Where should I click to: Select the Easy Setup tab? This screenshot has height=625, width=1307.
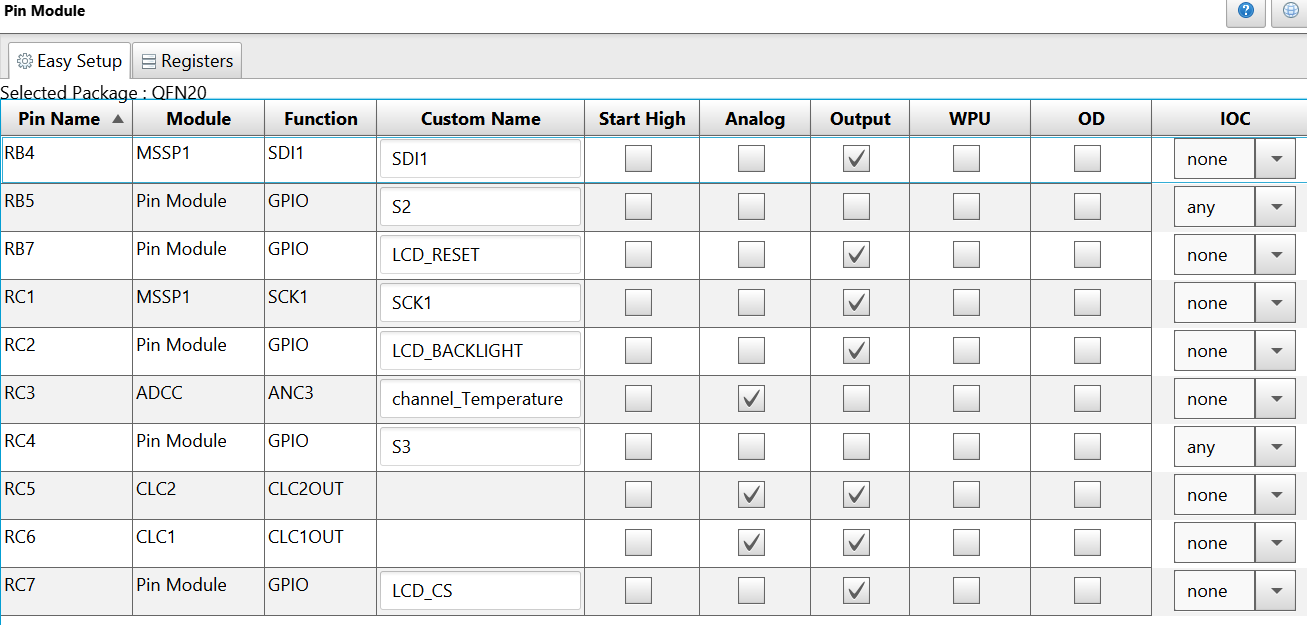tap(70, 61)
